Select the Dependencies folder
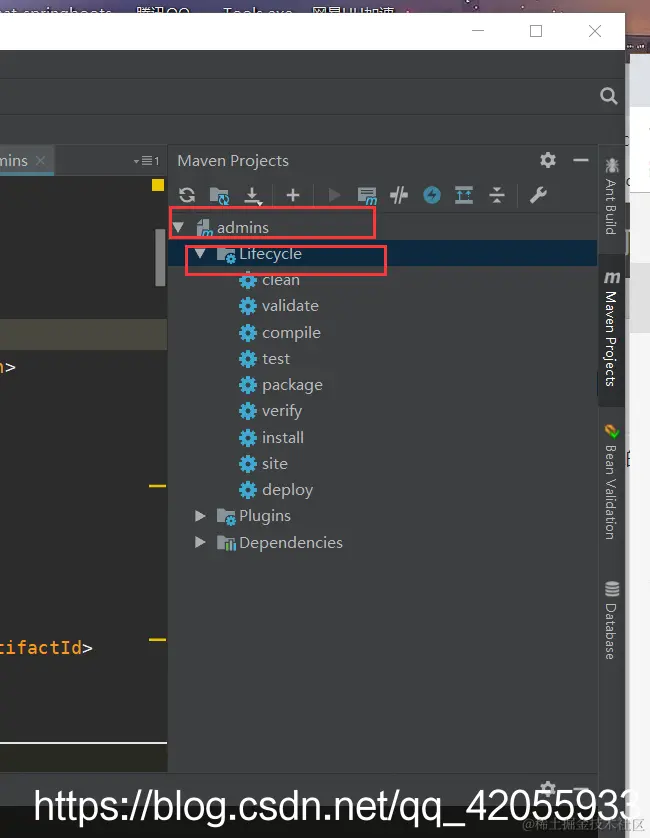The height and width of the screenshot is (838, 650). [x=290, y=542]
